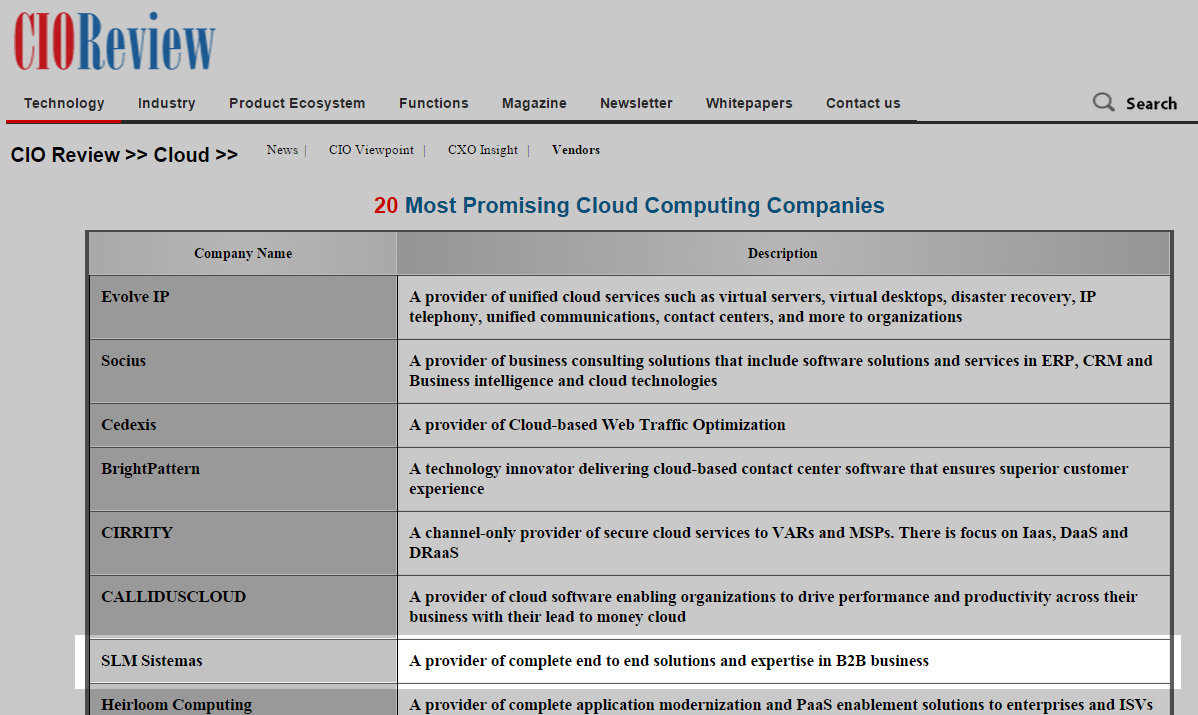Select the CALLIDUSCLOUD company name
This screenshot has height=715, width=1198.
point(173,597)
